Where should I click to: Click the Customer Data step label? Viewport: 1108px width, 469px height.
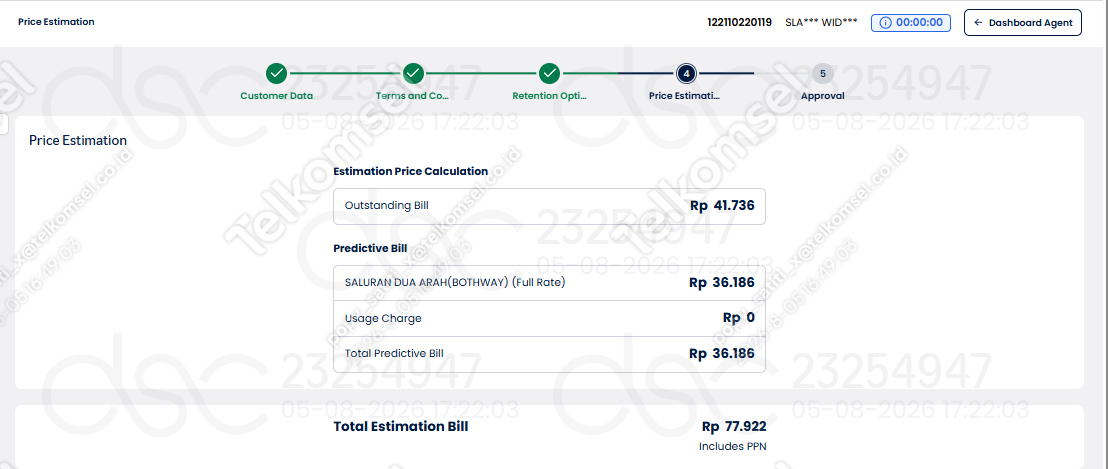click(x=277, y=96)
